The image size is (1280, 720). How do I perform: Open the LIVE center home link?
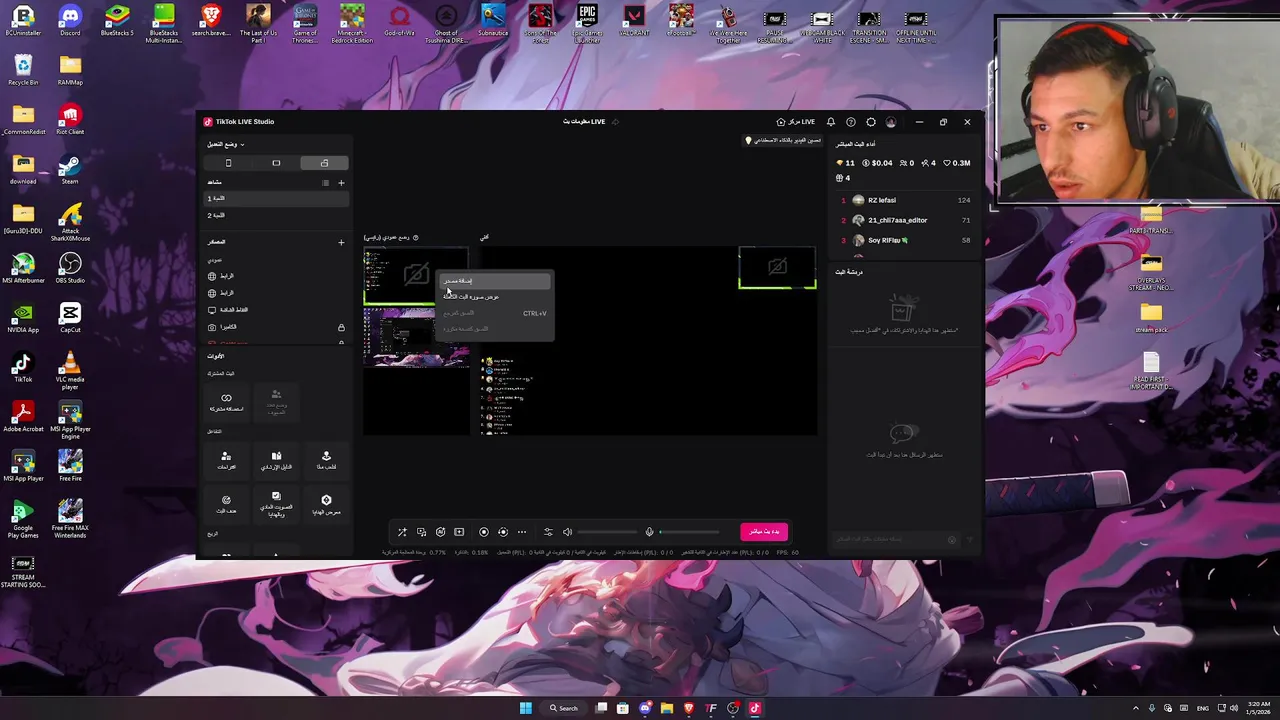tap(796, 122)
